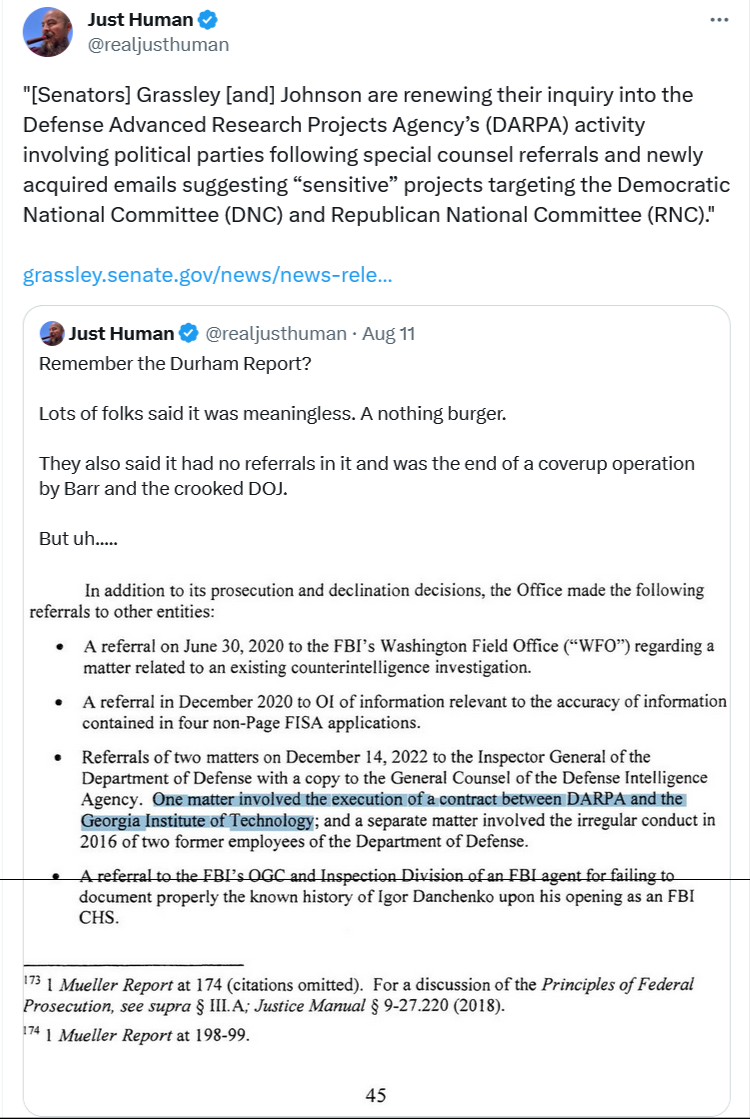Viewport: 750px width, 1119px height.
Task: Click the @realjusthuman handle under author name
Action: tap(158, 44)
